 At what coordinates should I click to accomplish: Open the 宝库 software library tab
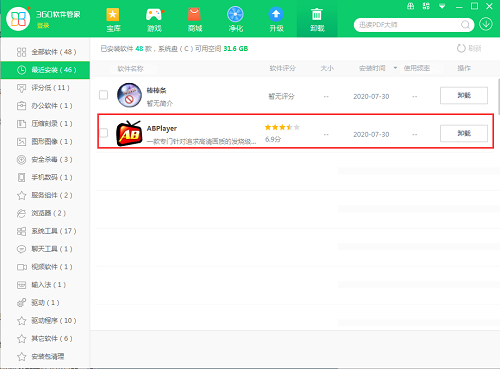113,20
